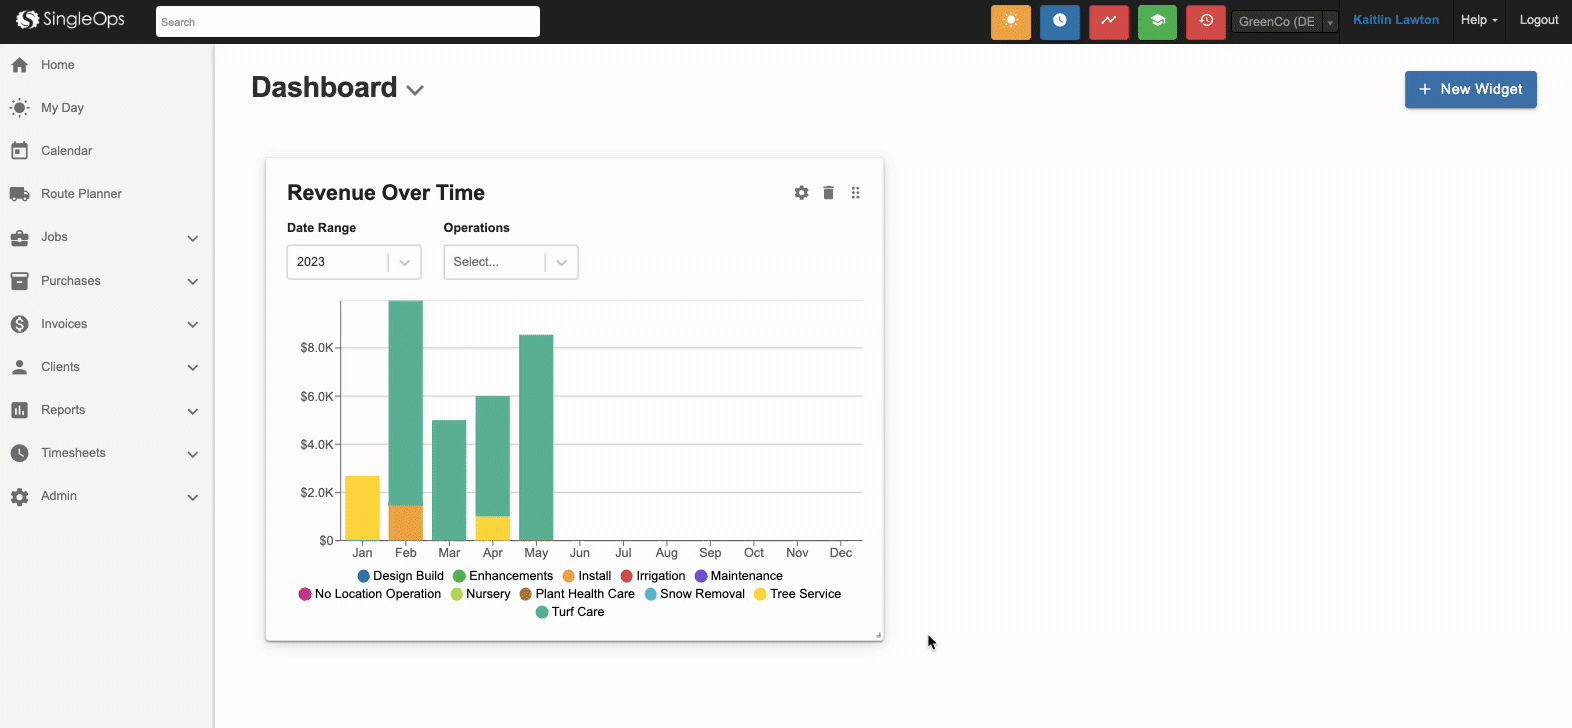
Task: Click the red history clock button
Action: pyautogui.click(x=1205, y=21)
